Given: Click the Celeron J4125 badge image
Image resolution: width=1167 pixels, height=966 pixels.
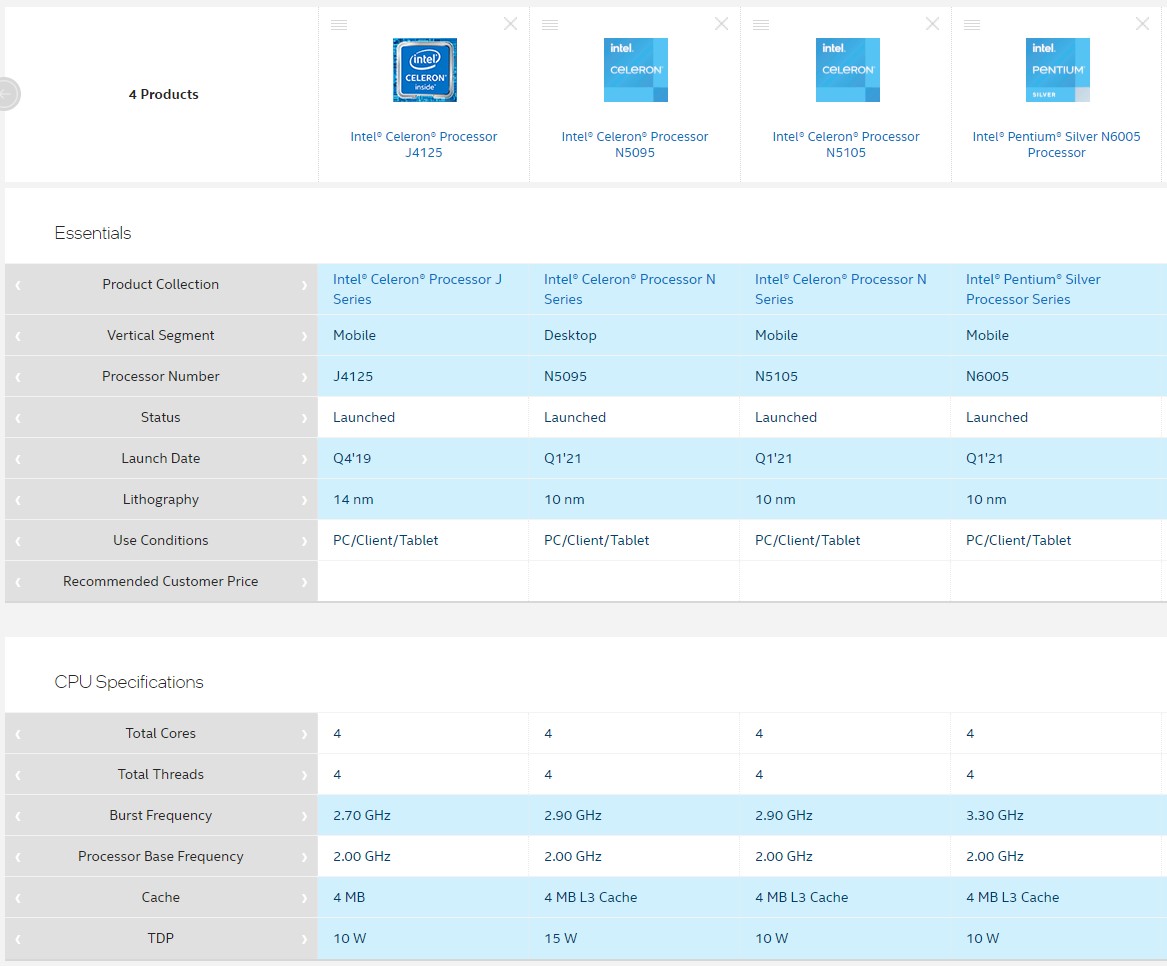Looking at the screenshot, I should click(424, 70).
